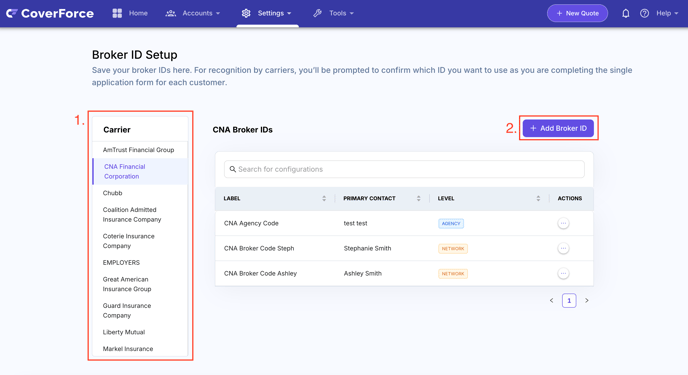Click NETWORK badge in Ashley Smith row
688x375 pixels.
453,274
